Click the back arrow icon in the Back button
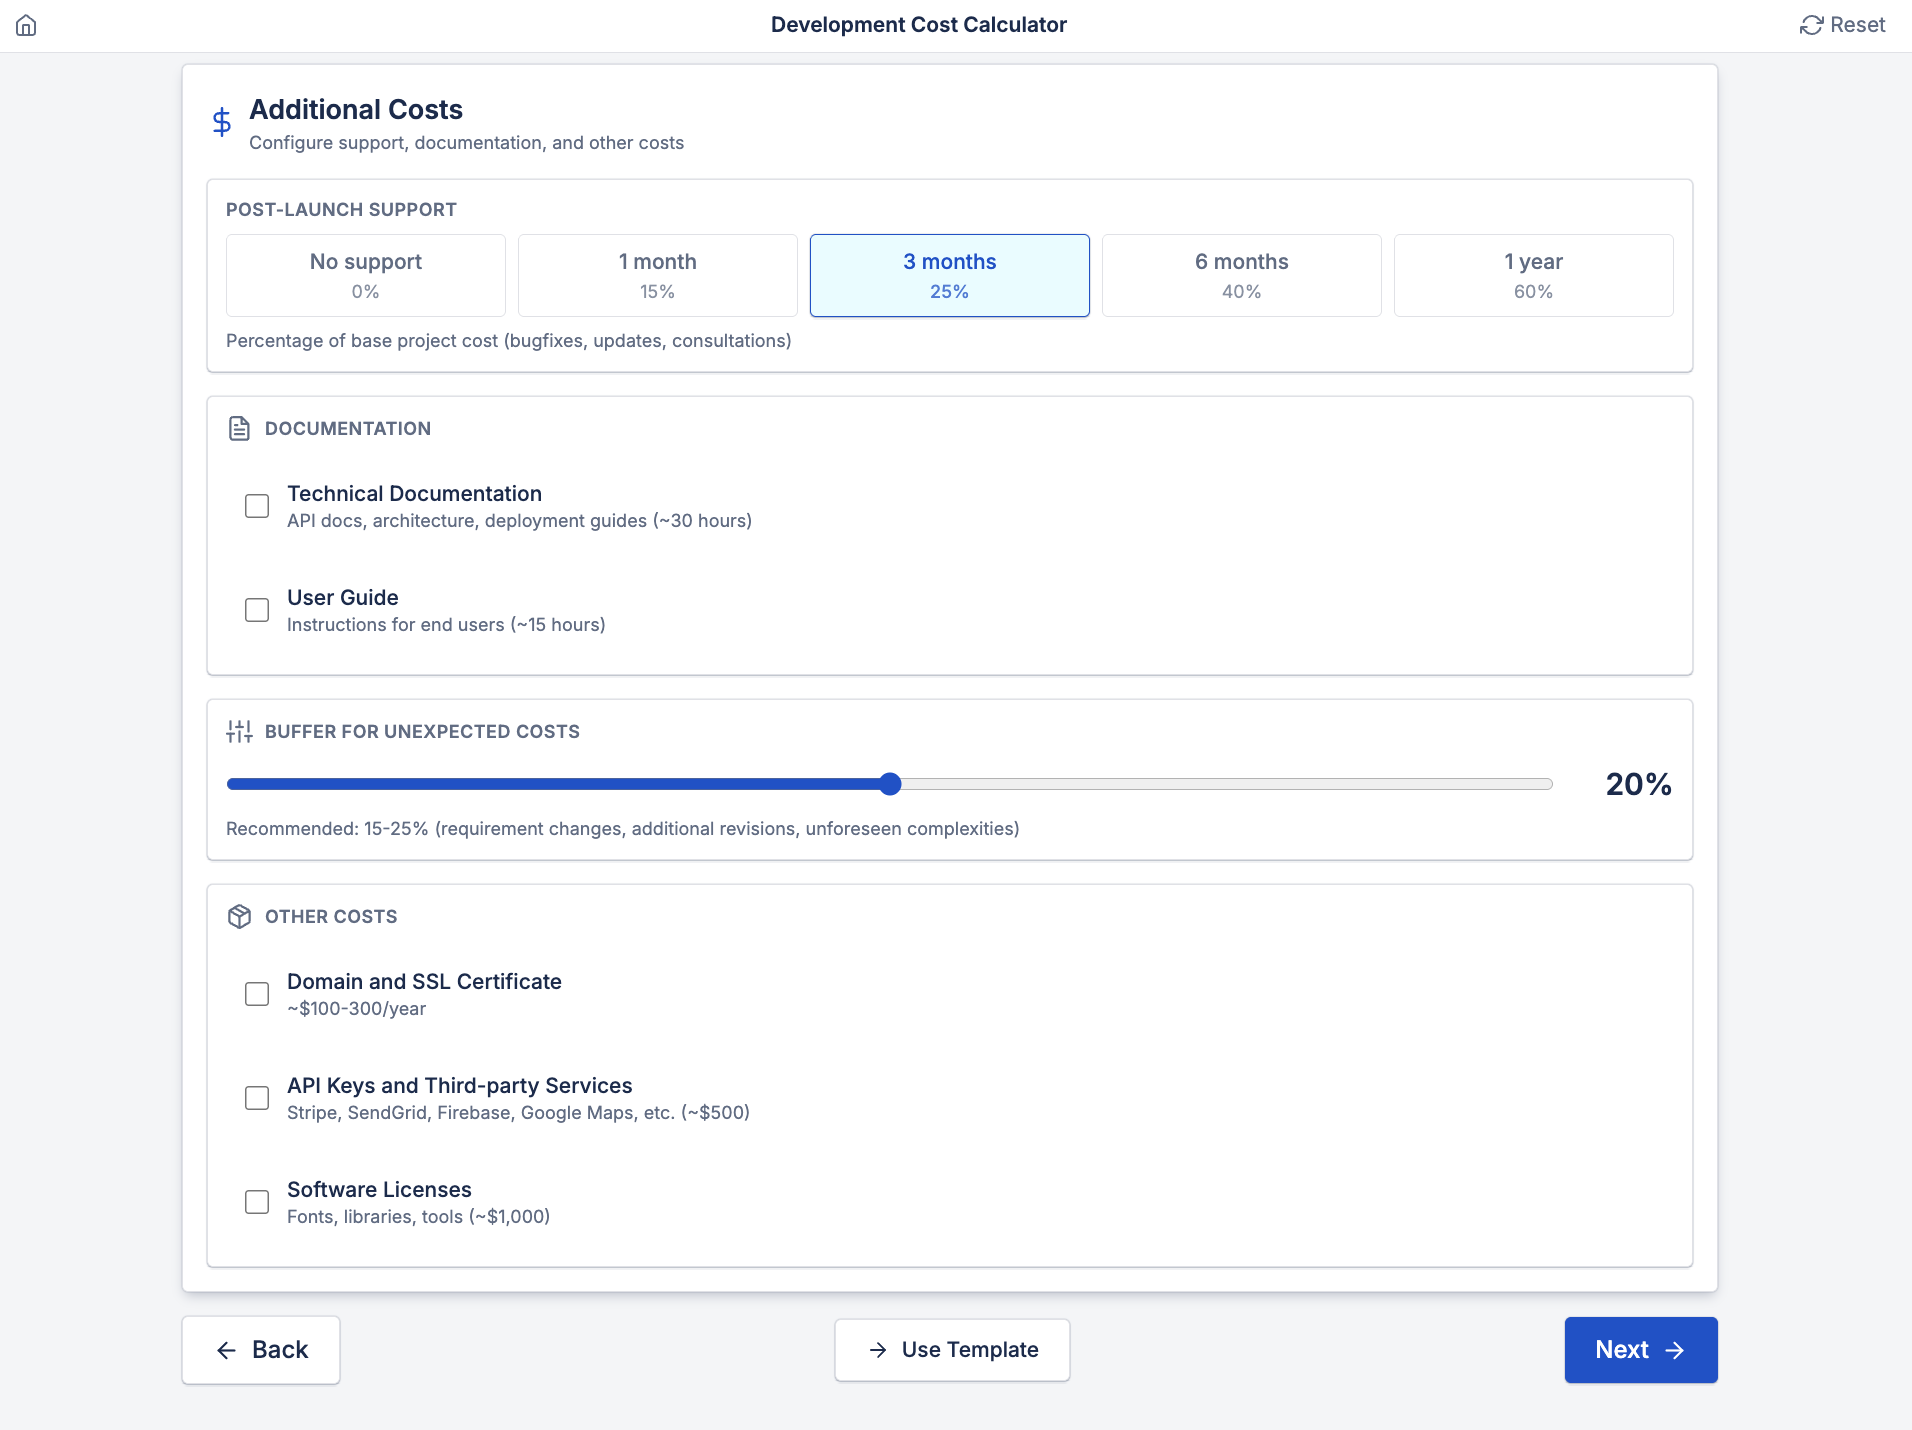1912x1430 pixels. pos(225,1349)
